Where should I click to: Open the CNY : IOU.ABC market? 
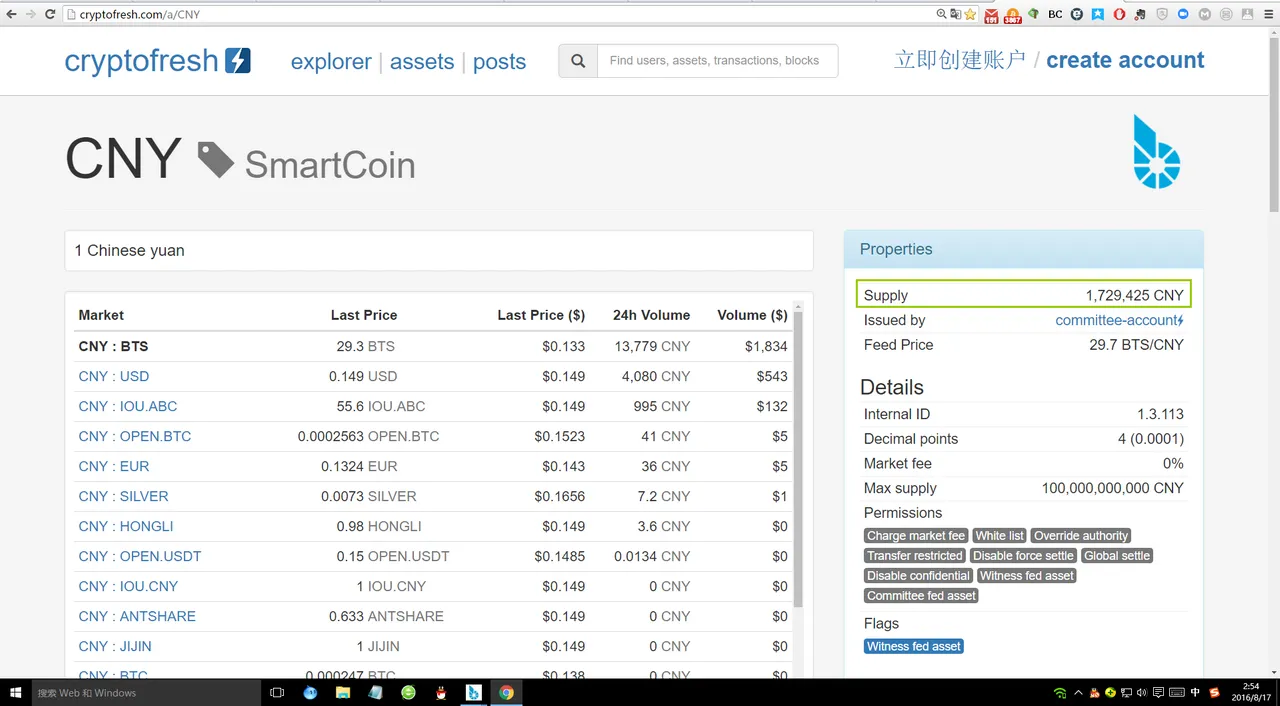click(128, 406)
